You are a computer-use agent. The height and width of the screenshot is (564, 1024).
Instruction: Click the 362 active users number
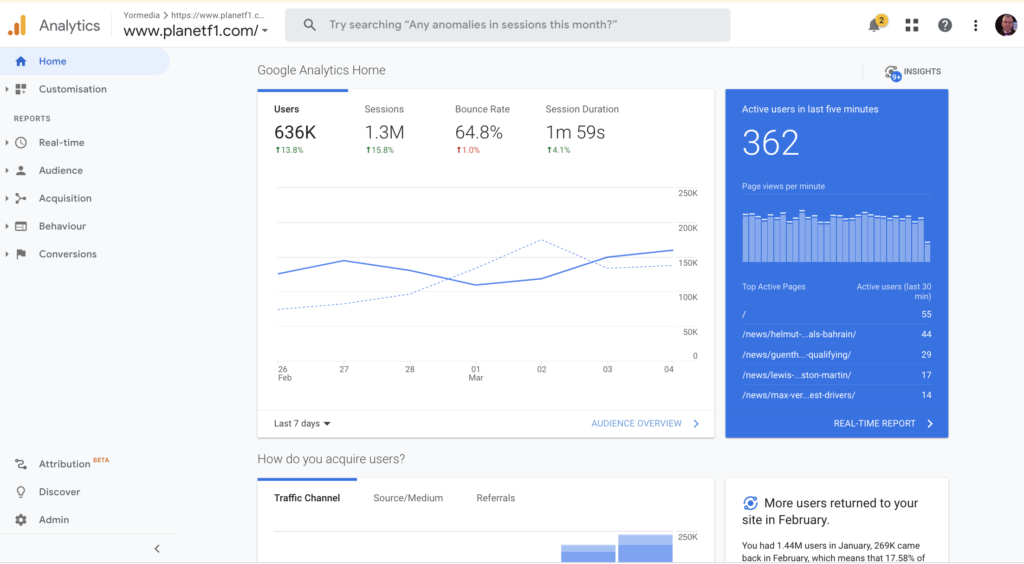(x=771, y=143)
